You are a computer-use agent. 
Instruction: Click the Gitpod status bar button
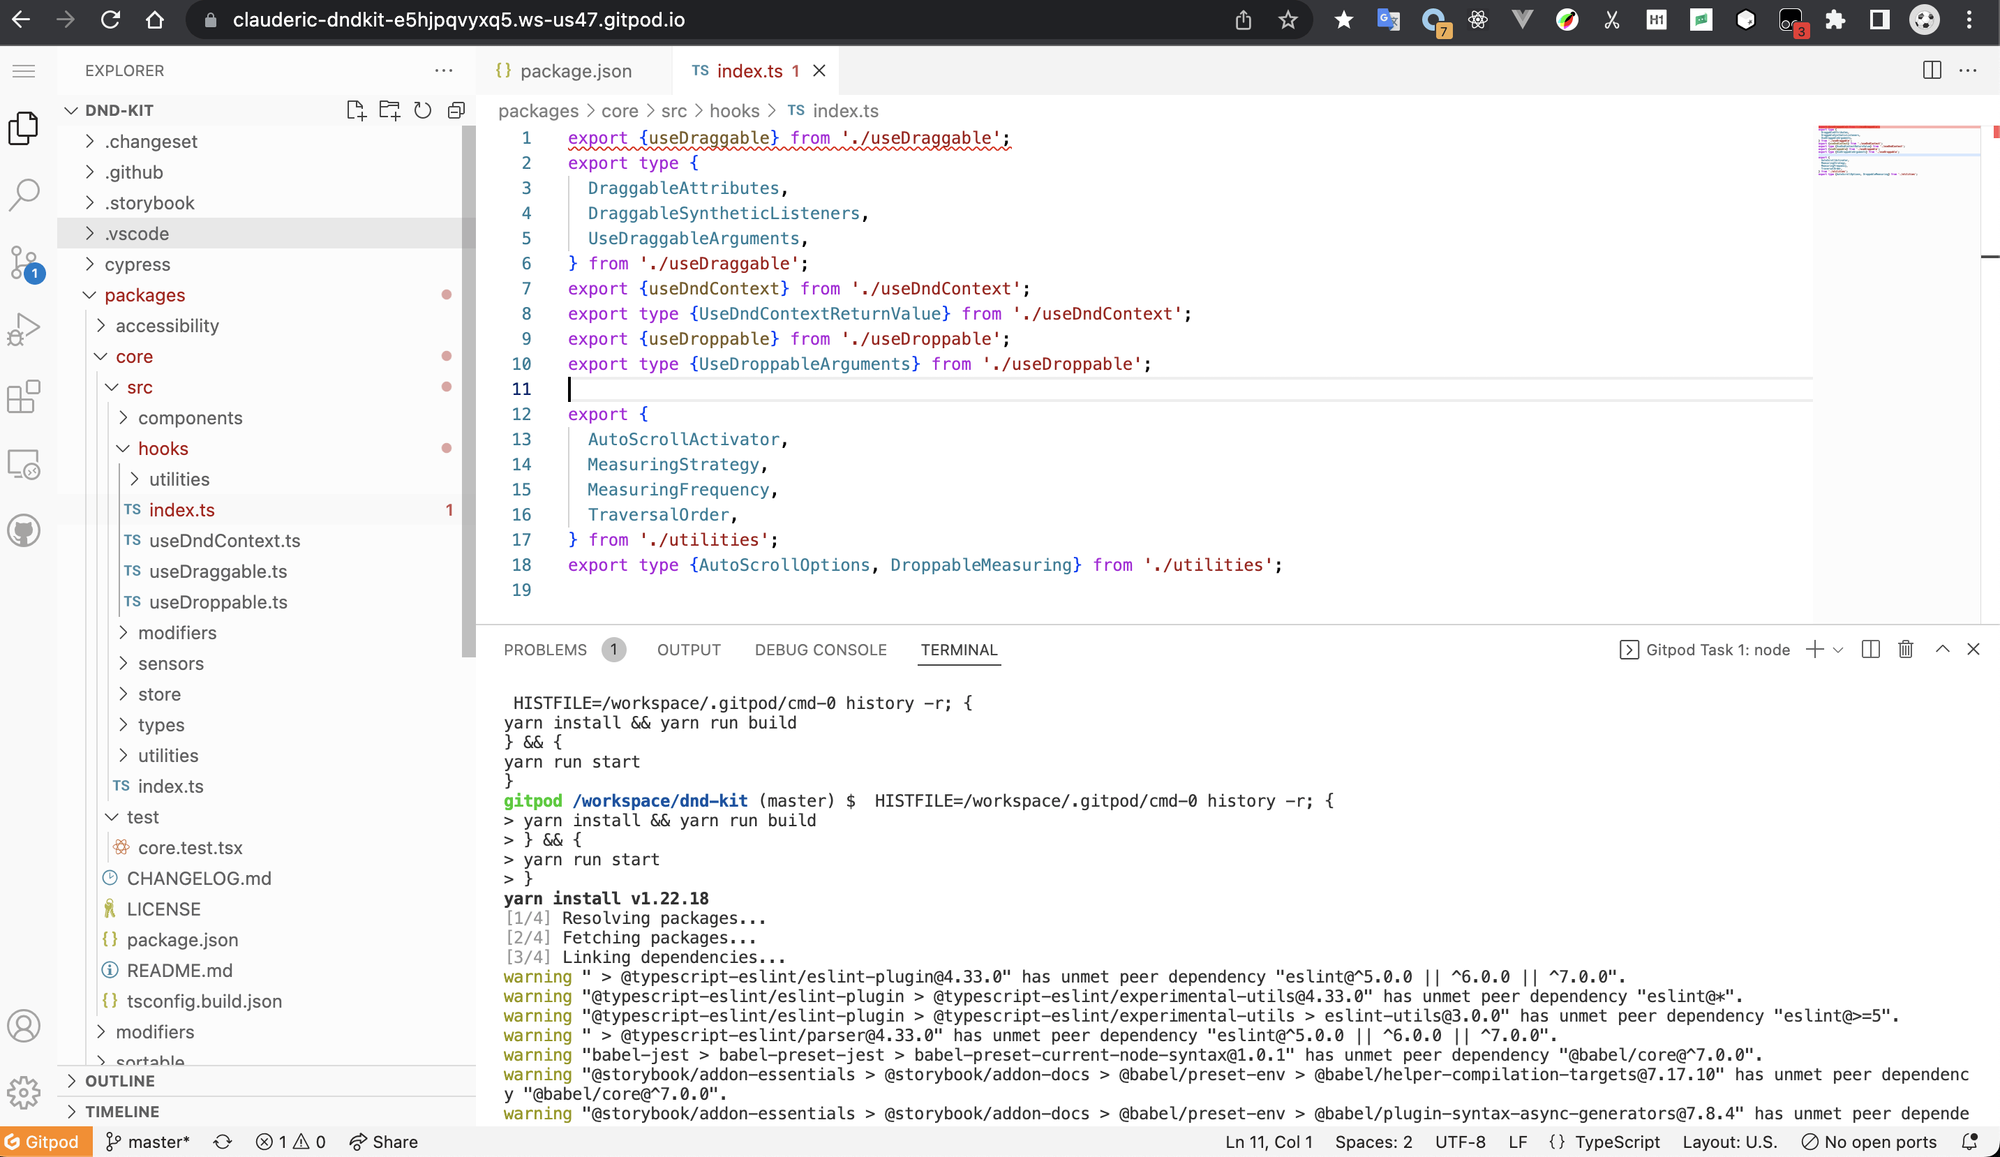[x=46, y=1142]
